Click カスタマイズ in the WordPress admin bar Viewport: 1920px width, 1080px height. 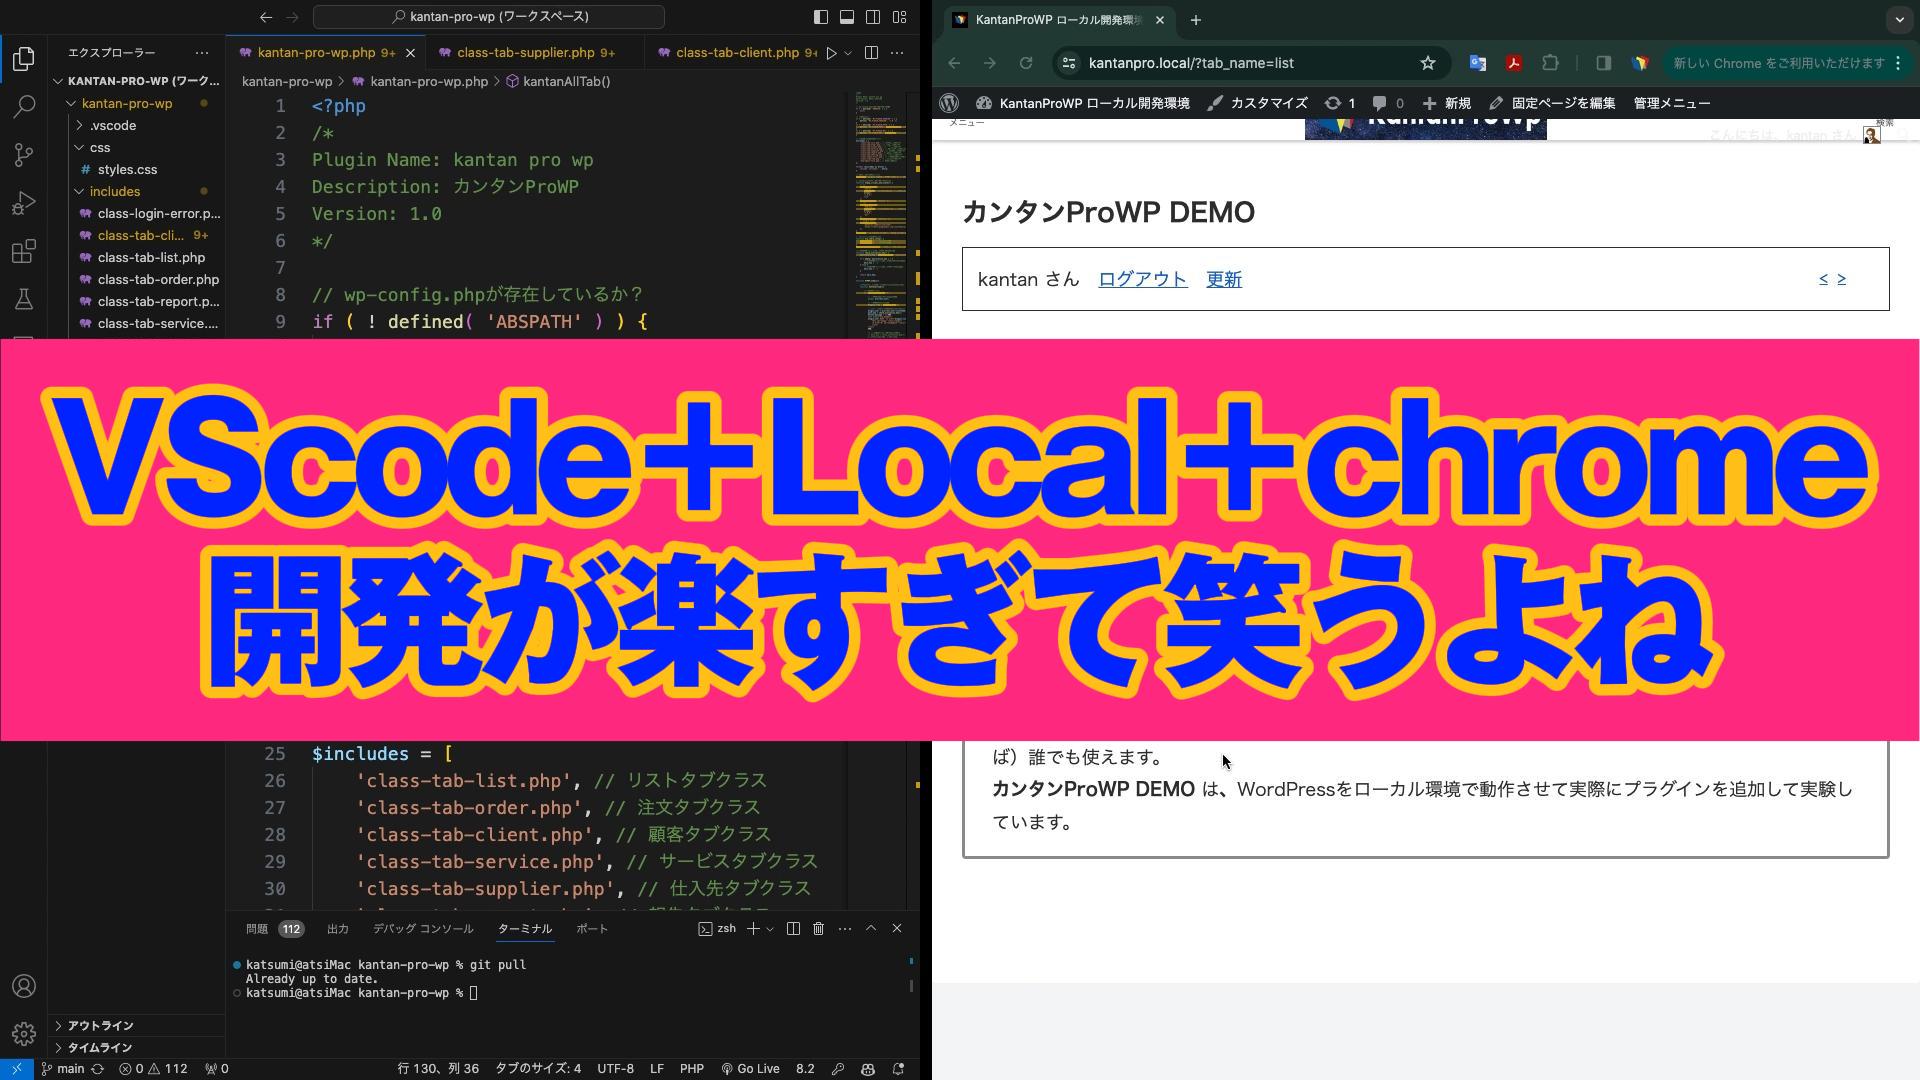point(1258,103)
